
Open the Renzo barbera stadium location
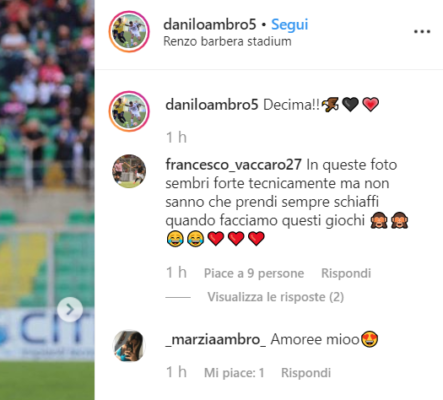pyautogui.click(x=227, y=41)
